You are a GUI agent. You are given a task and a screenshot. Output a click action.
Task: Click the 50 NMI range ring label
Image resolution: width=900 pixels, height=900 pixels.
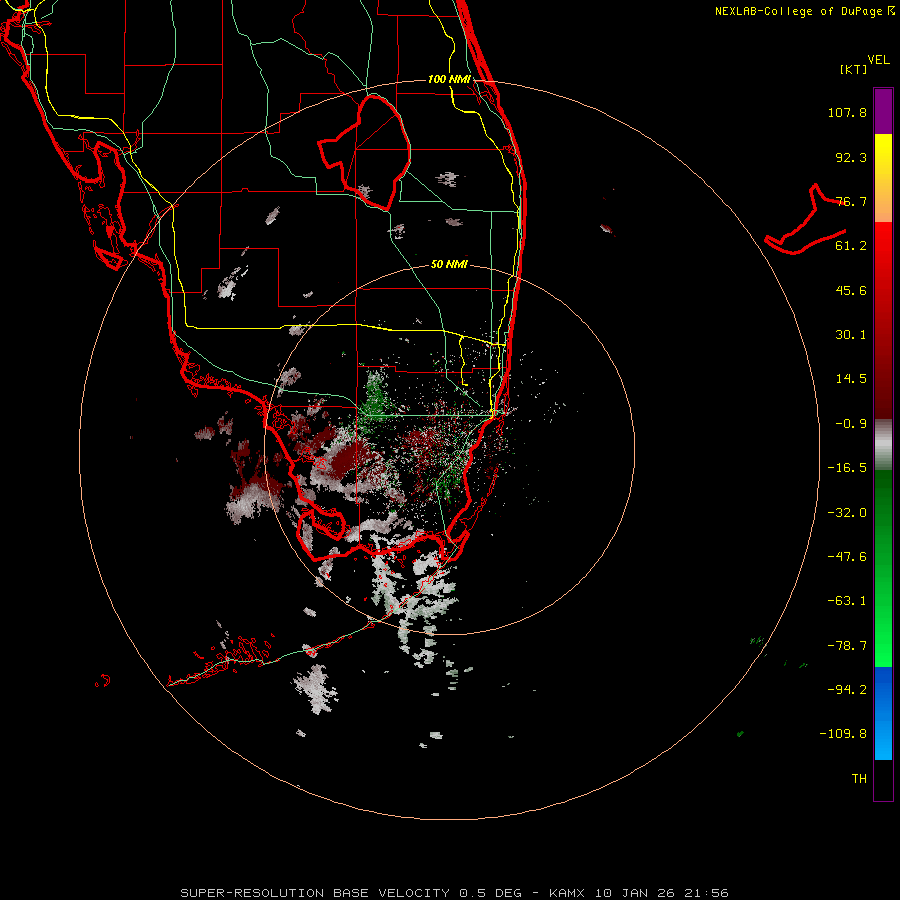(x=449, y=264)
